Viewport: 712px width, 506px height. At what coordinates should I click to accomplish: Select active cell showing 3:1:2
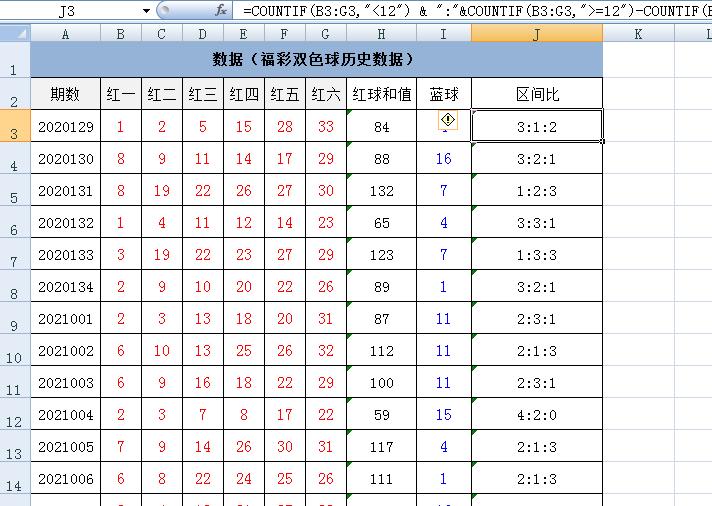click(x=537, y=126)
